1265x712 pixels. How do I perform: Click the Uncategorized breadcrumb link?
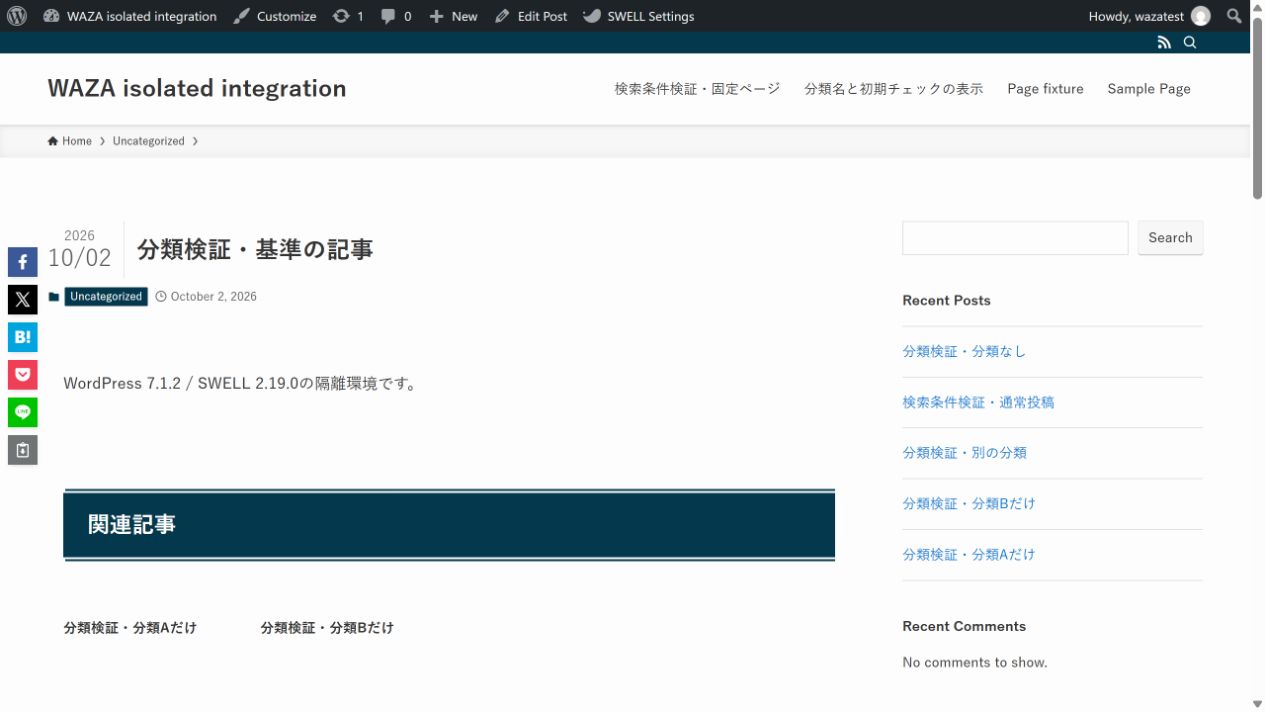(148, 141)
